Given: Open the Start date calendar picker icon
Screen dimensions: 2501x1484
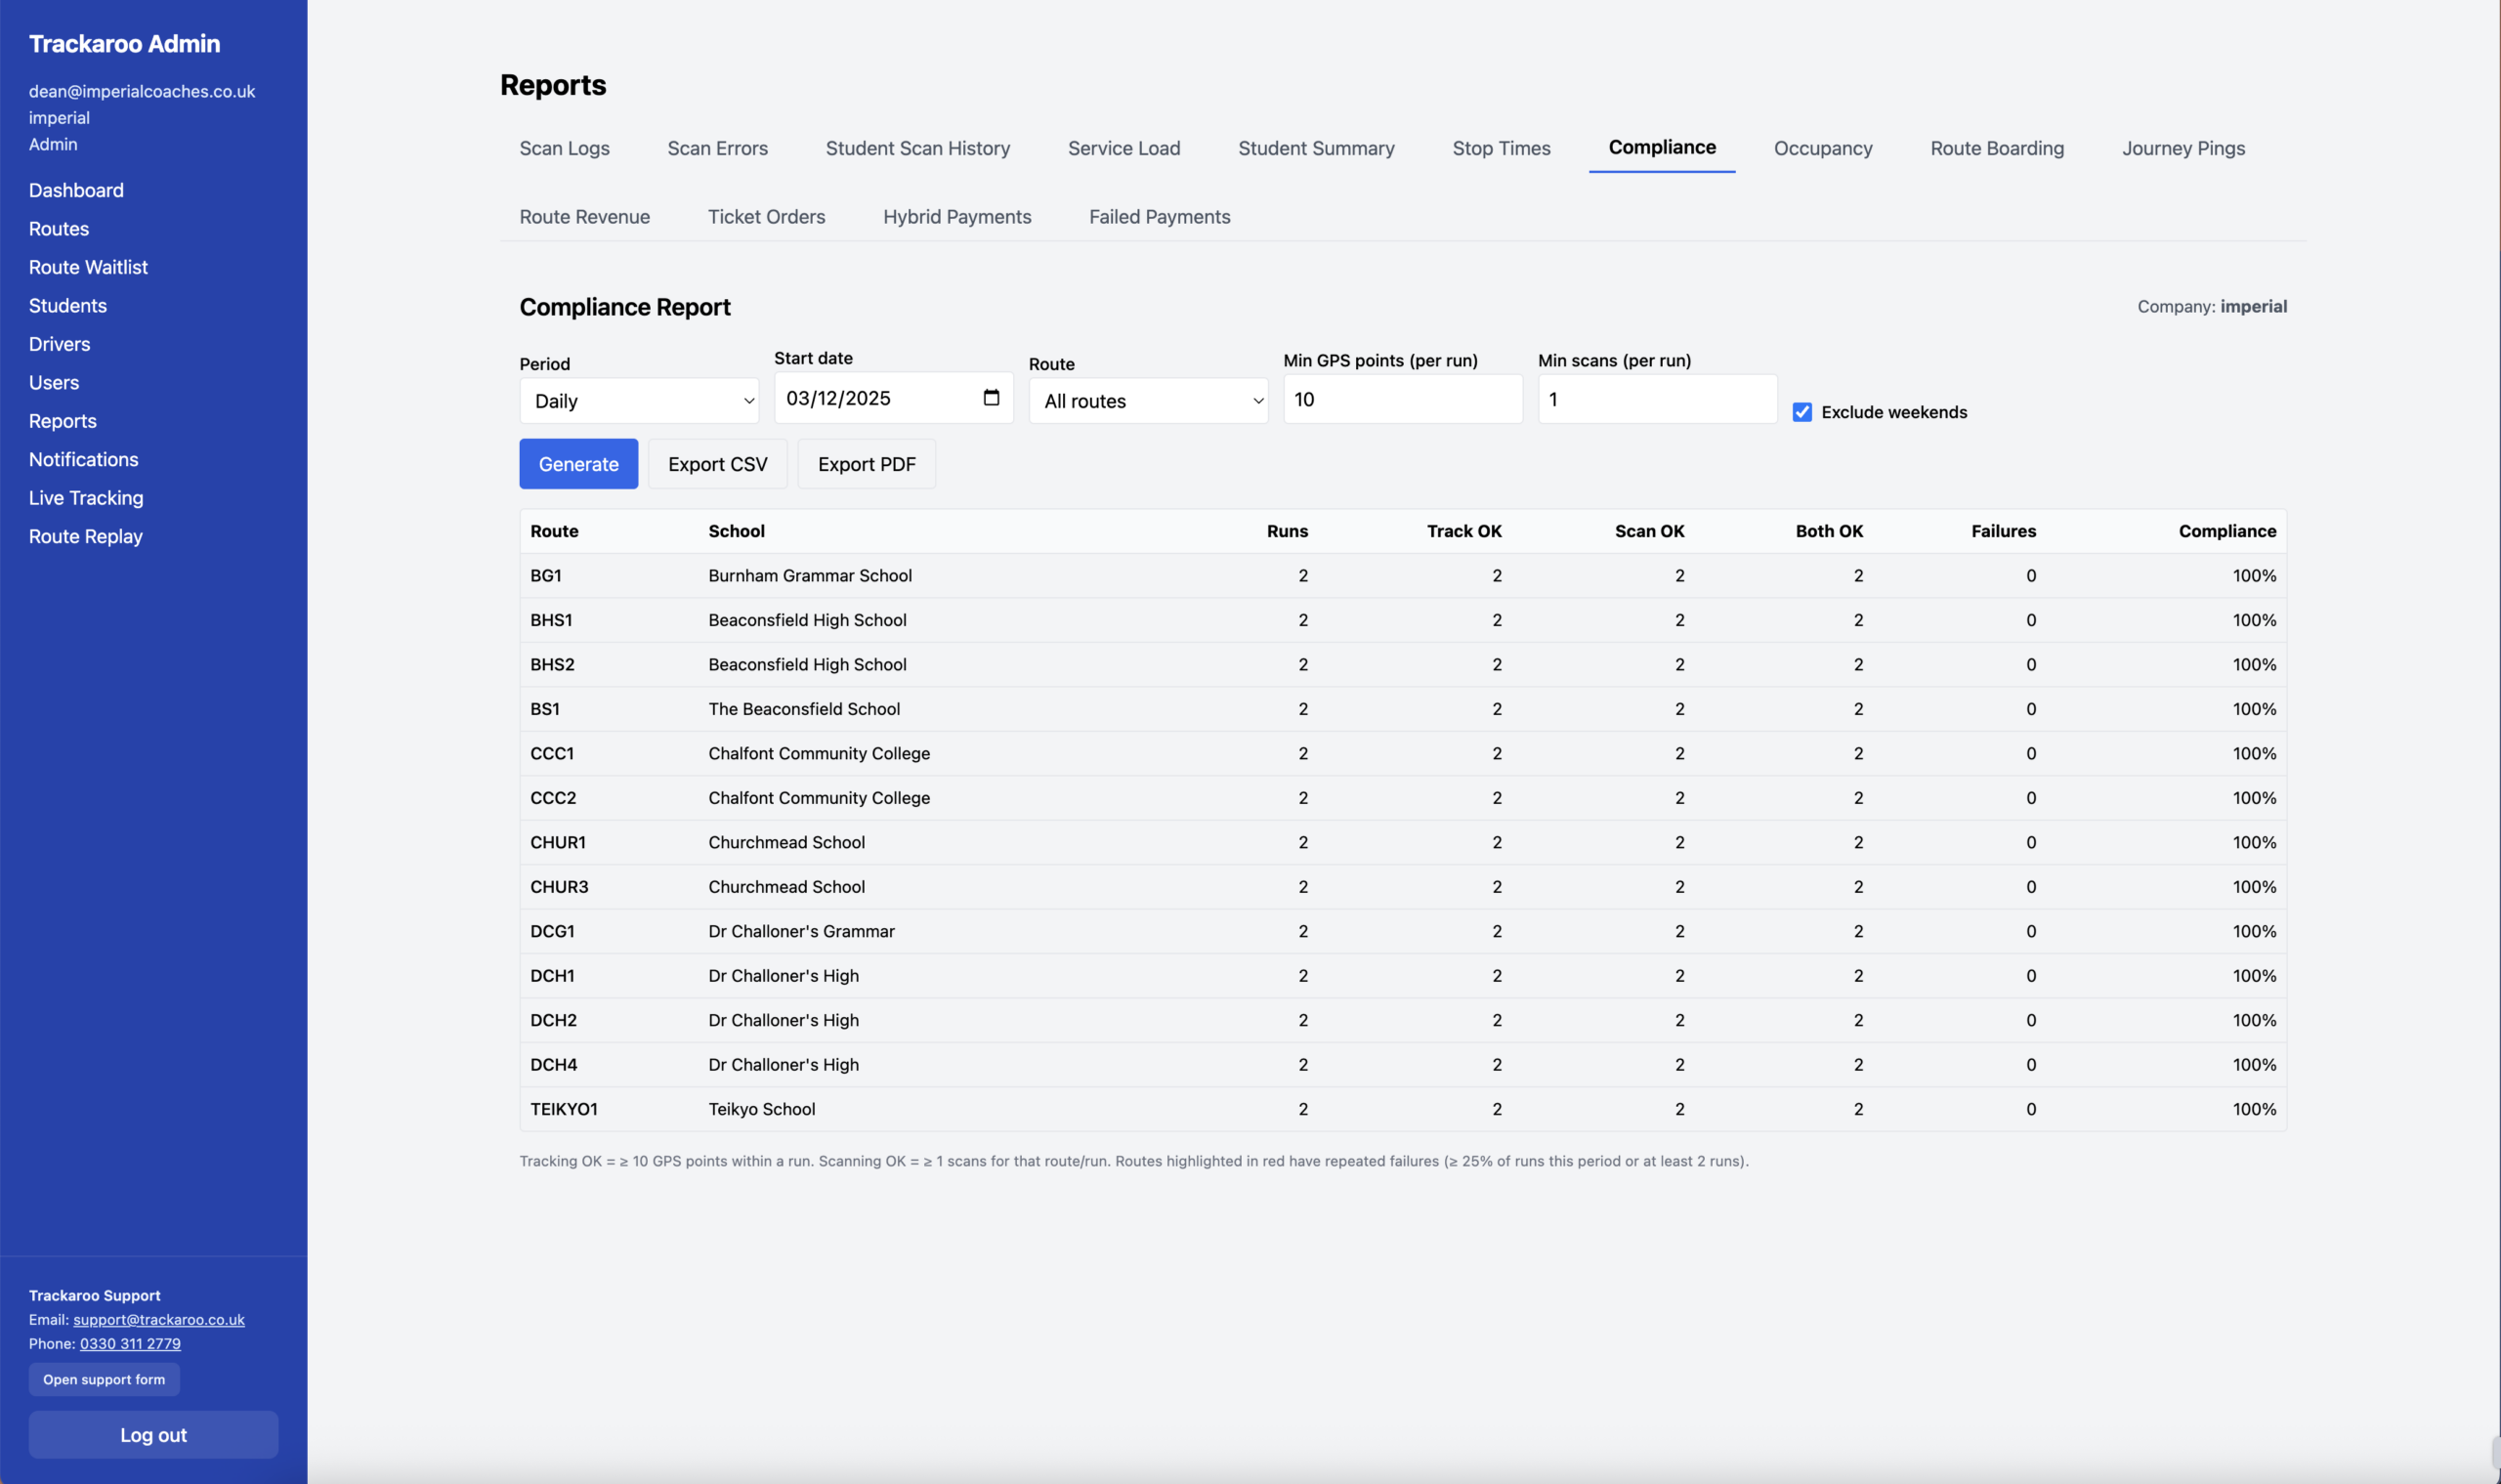Looking at the screenshot, I should click(x=991, y=398).
